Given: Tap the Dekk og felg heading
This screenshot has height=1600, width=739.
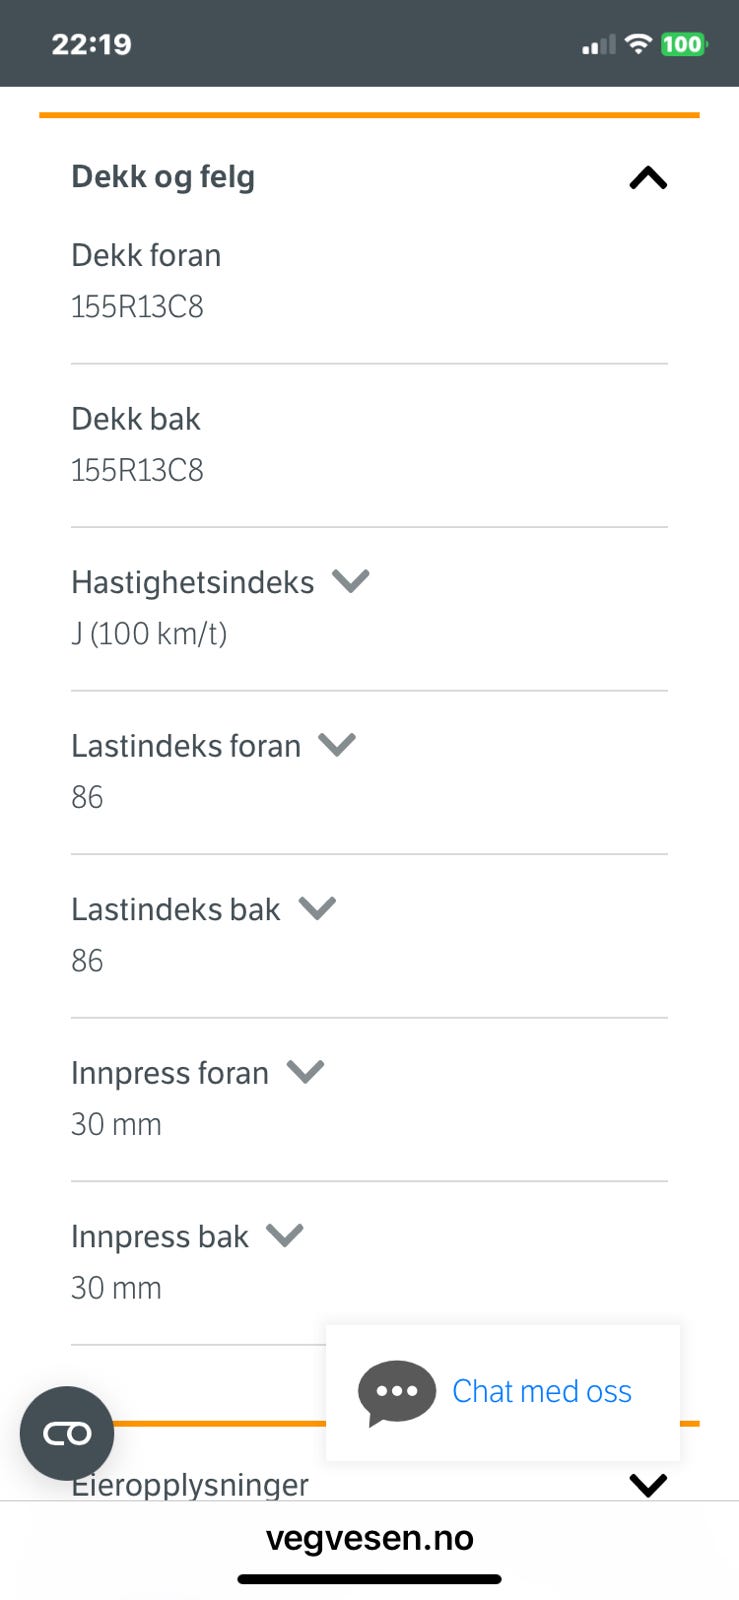Looking at the screenshot, I should pyautogui.click(x=163, y=177).
